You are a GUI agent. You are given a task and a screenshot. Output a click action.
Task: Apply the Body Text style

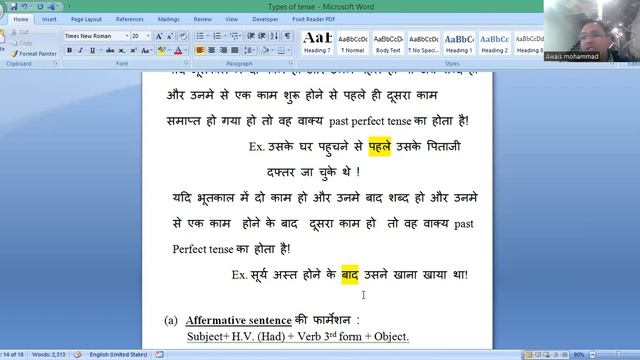[388, 43]
